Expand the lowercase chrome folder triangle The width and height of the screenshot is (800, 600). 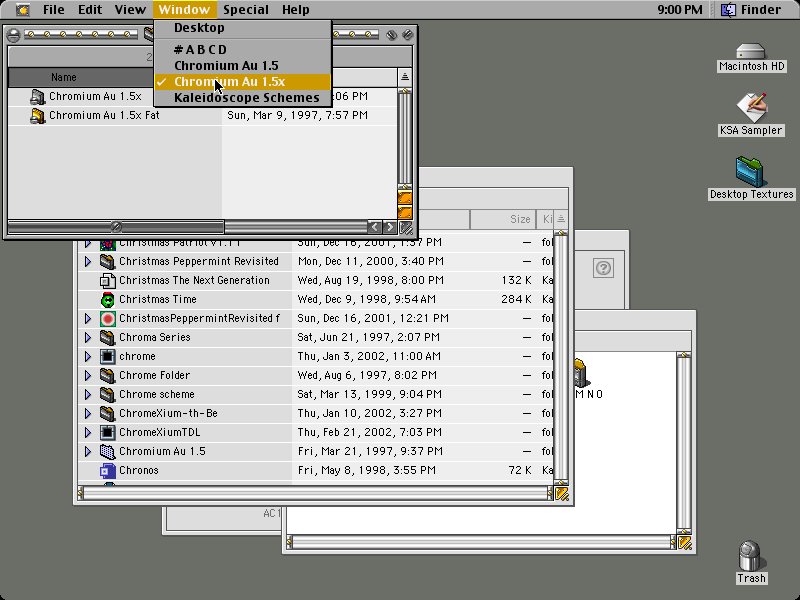[x=88, y=357]
